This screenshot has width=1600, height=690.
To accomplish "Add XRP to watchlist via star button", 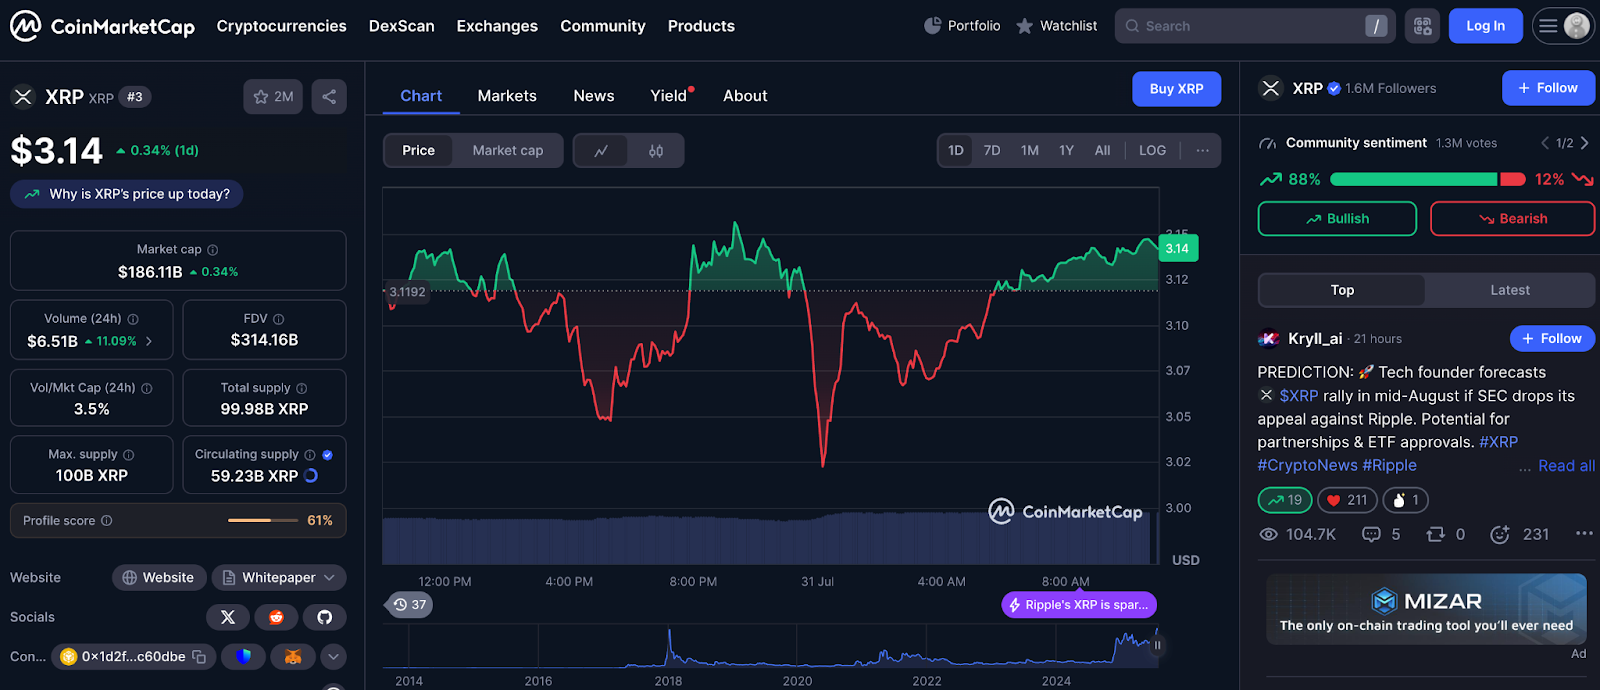I will (273, 97).
